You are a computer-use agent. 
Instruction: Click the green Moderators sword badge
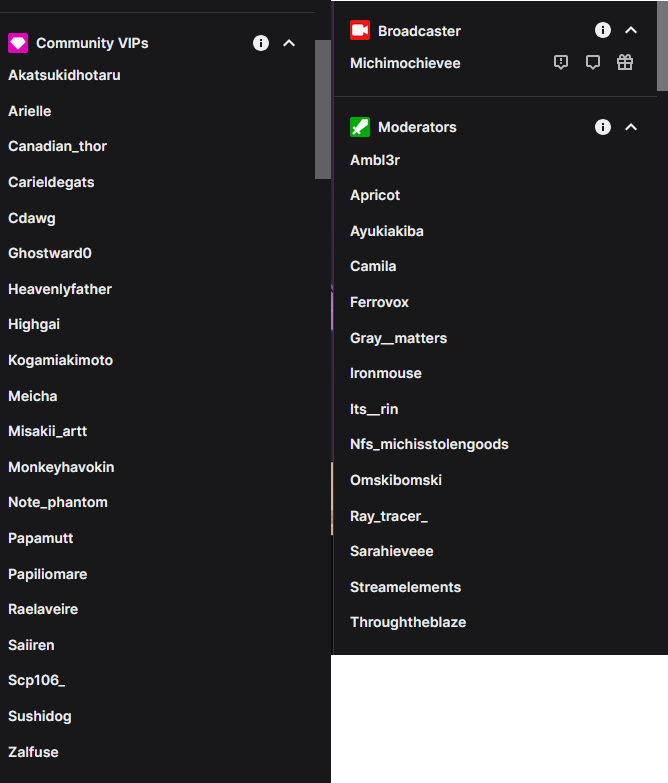[x=360, y=127]
